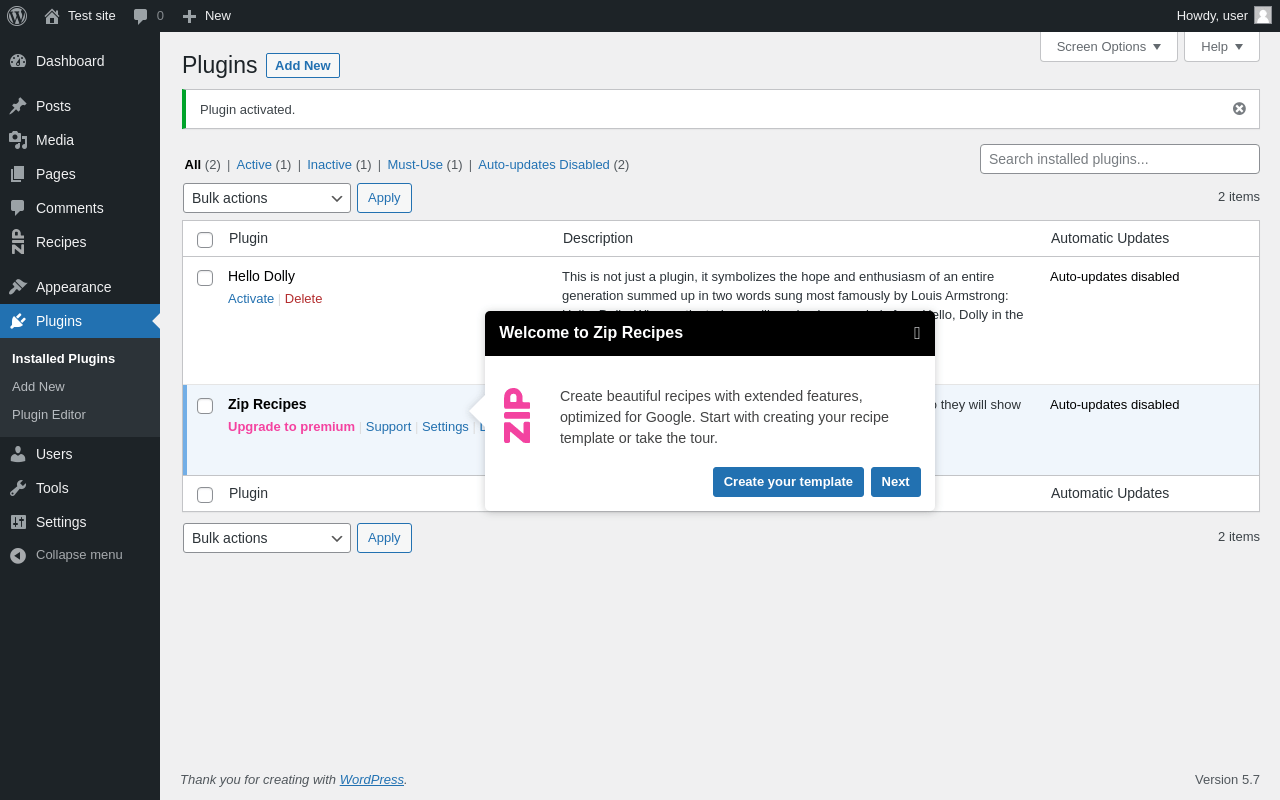Viewport: 1280px width, 800px height.
Task: Click the Collapse menu arrow icon
Action: click(x=18, y=555)
